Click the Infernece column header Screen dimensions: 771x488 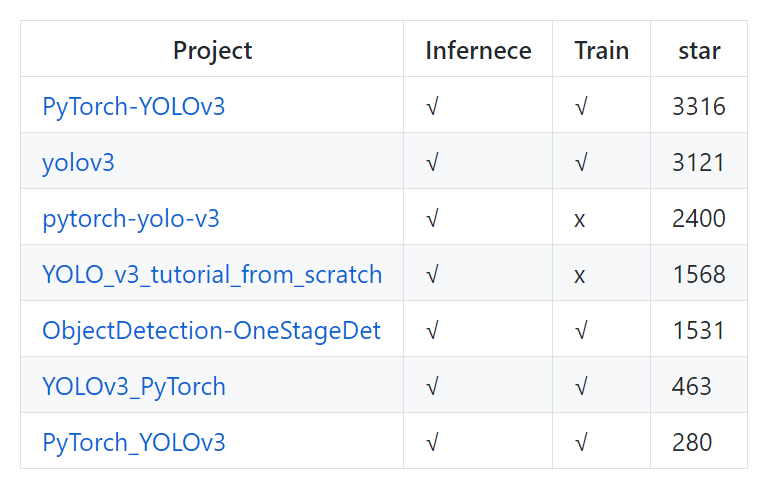click(478, 50)
